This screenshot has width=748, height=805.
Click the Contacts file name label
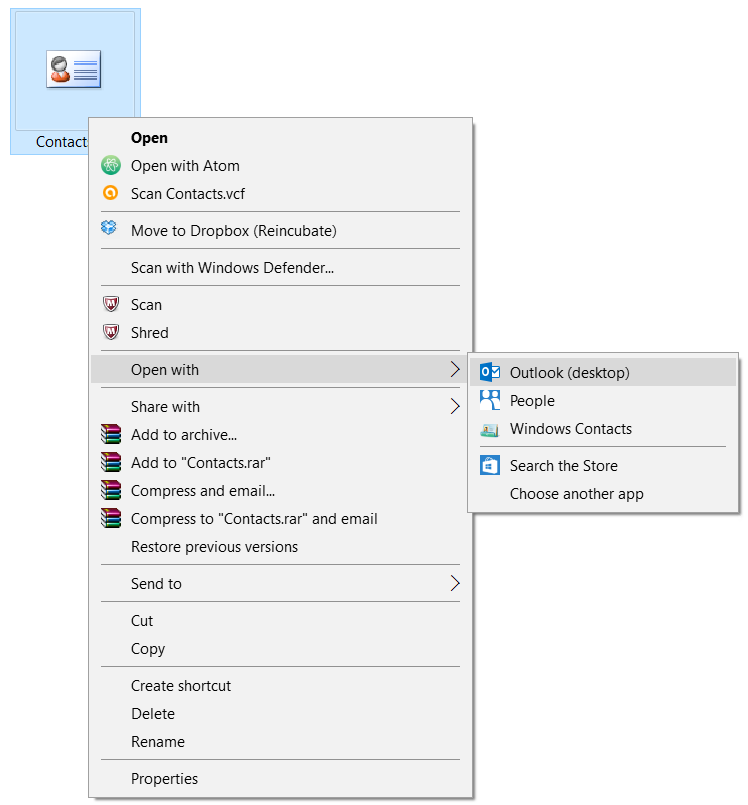(x=62, y=141)
